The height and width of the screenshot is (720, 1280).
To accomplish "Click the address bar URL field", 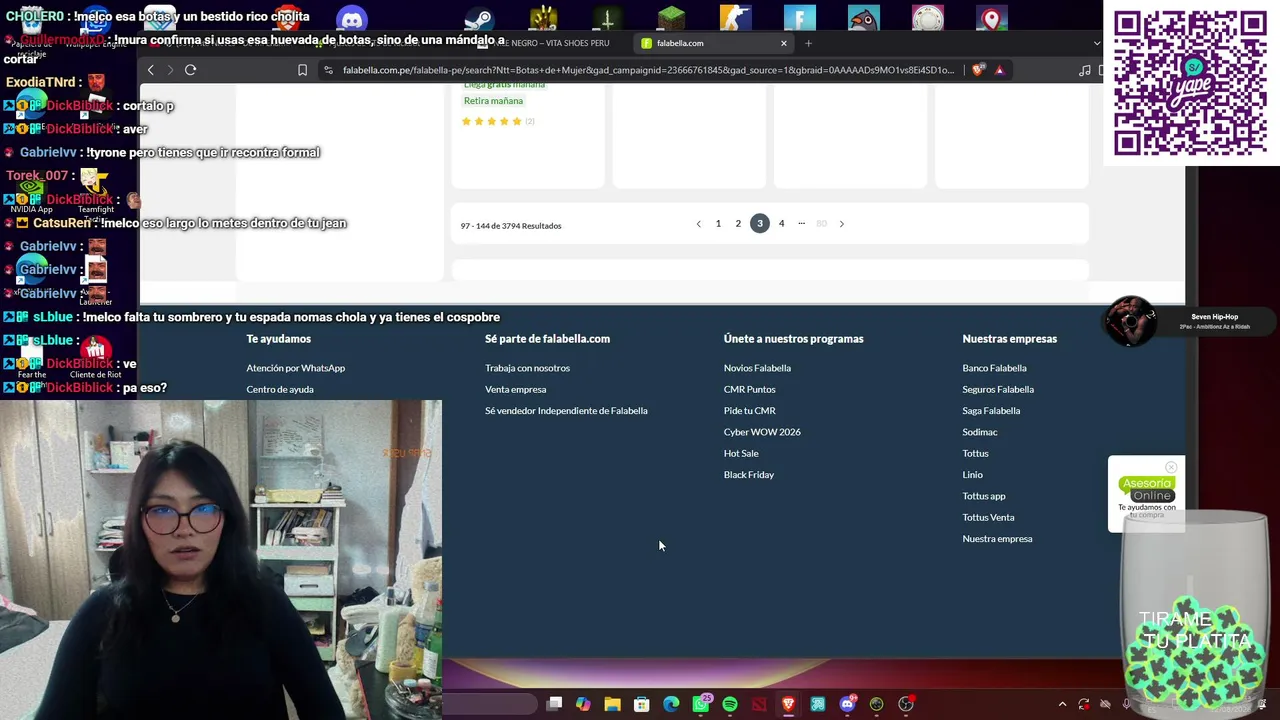I will (648, 70).
